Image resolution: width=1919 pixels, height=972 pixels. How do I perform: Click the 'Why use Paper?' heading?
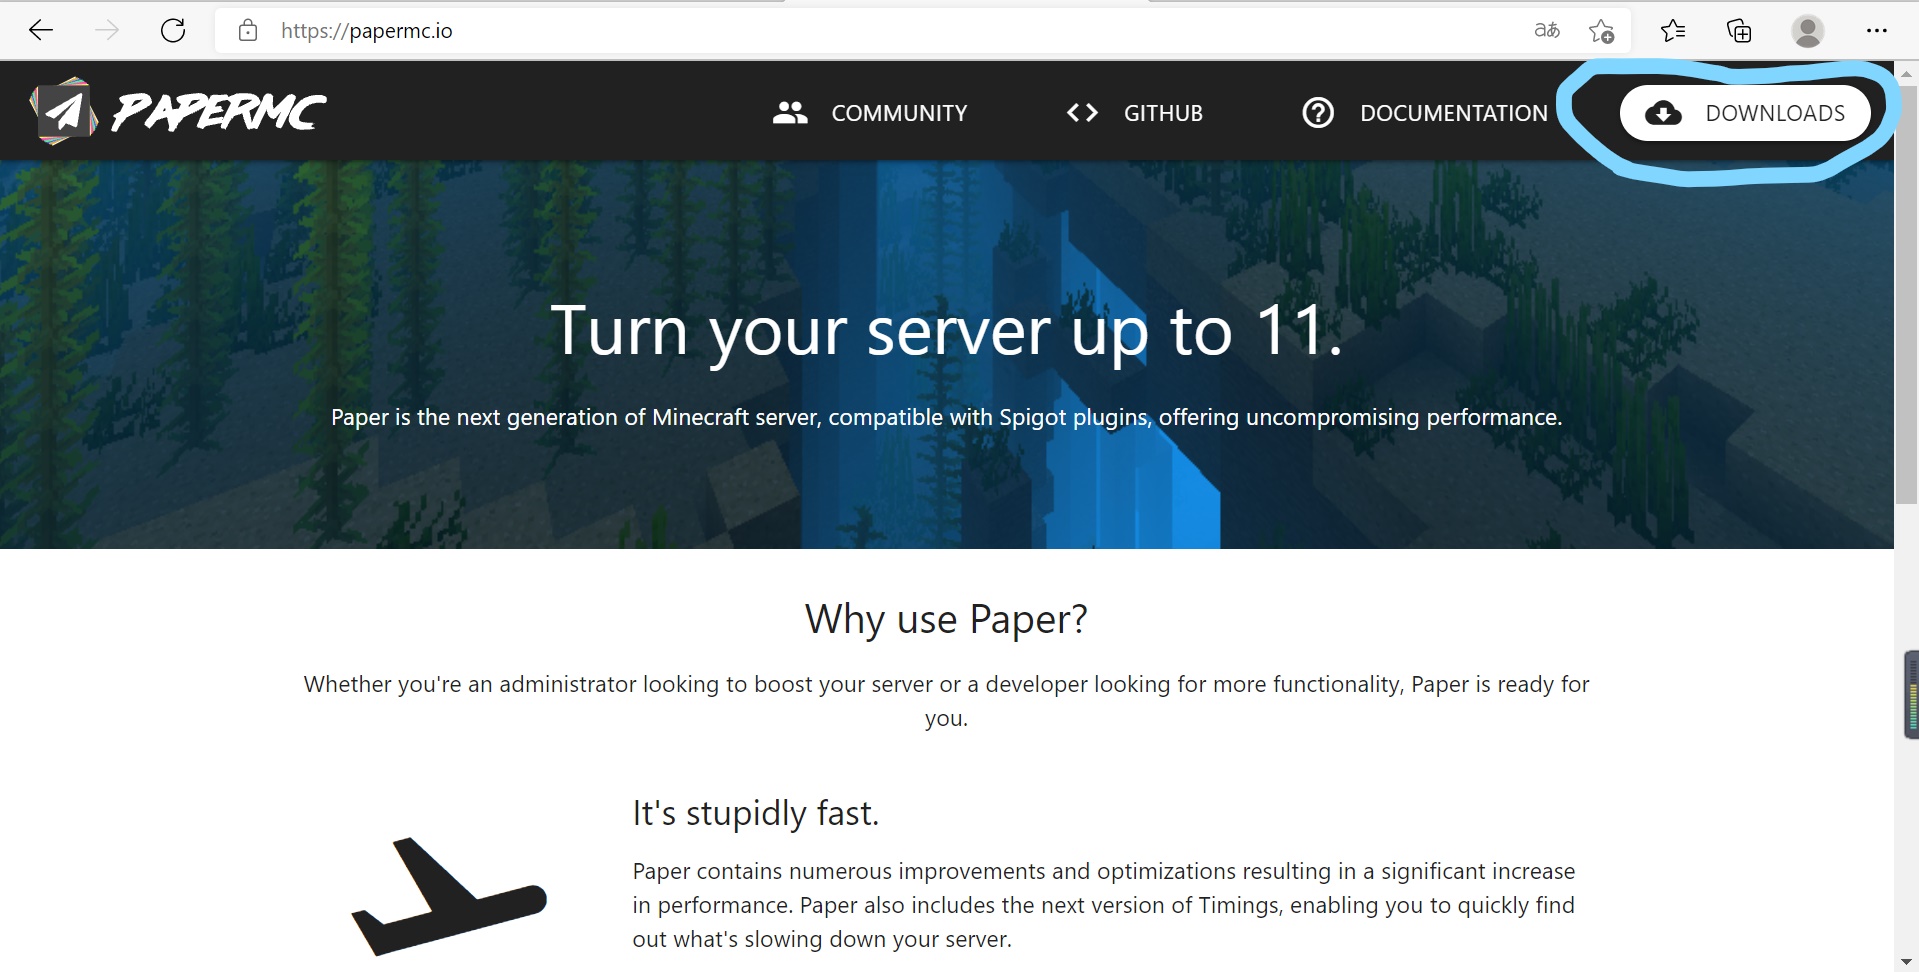[x=946, y=620]
